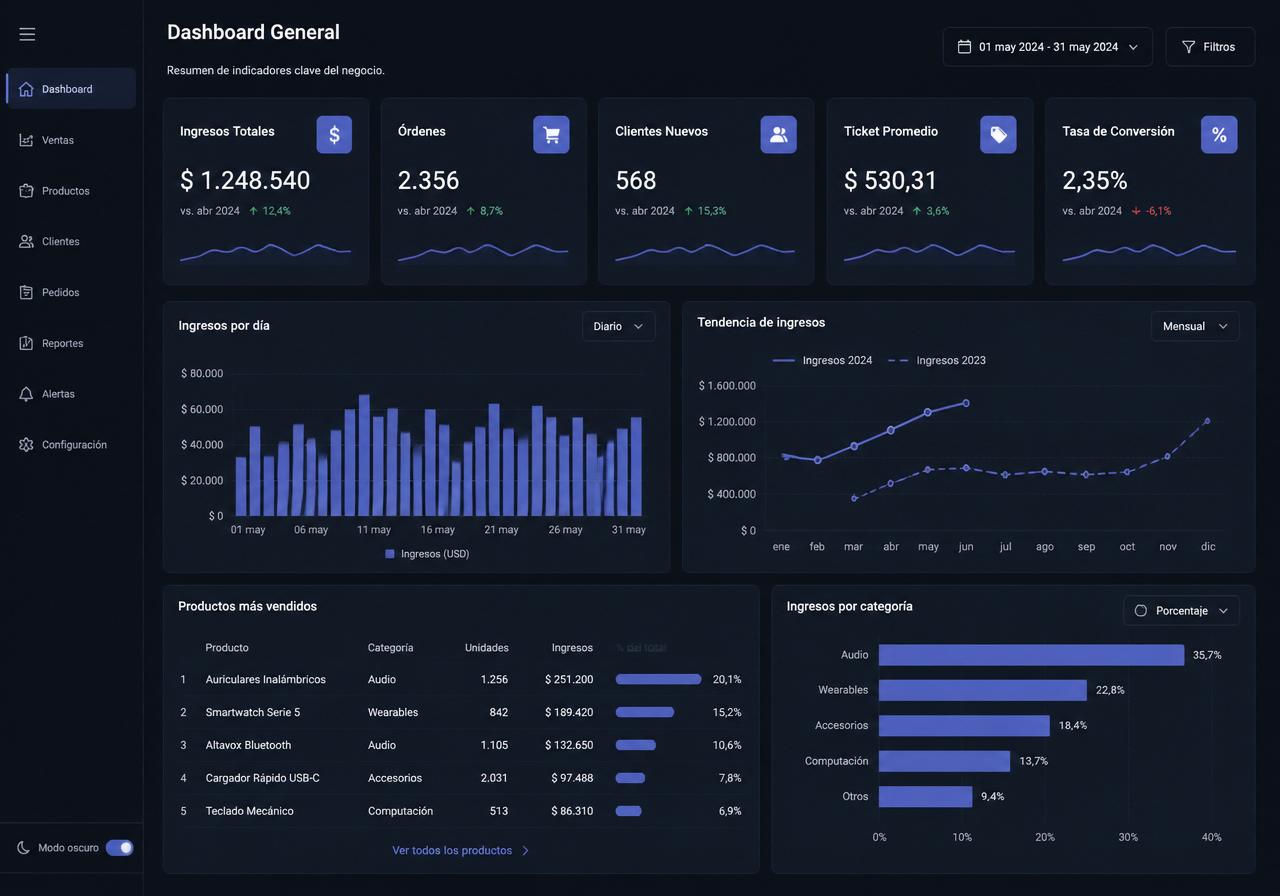Screen dimensions: 1280x896
Task: Click the funnel icon in Filtros
Action: tap(1189, 47)
